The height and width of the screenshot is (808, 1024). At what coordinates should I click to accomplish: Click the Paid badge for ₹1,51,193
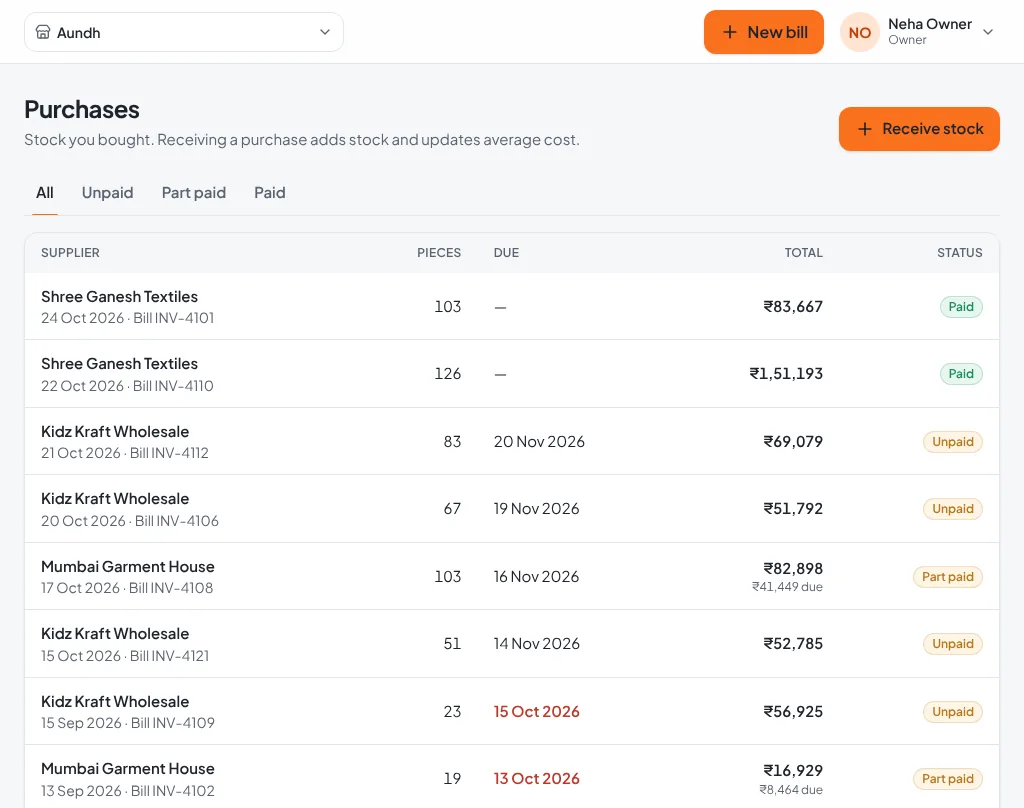point(961,374)
